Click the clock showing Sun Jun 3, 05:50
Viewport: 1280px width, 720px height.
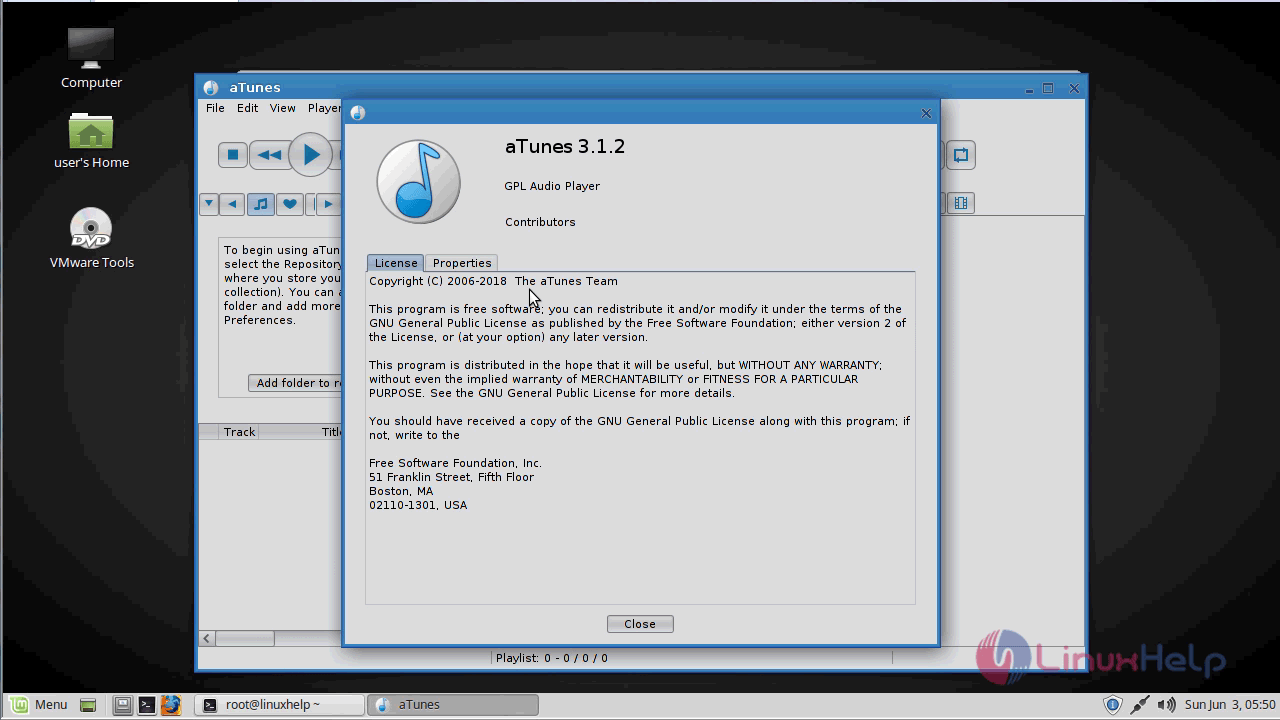click(1230, 705)
